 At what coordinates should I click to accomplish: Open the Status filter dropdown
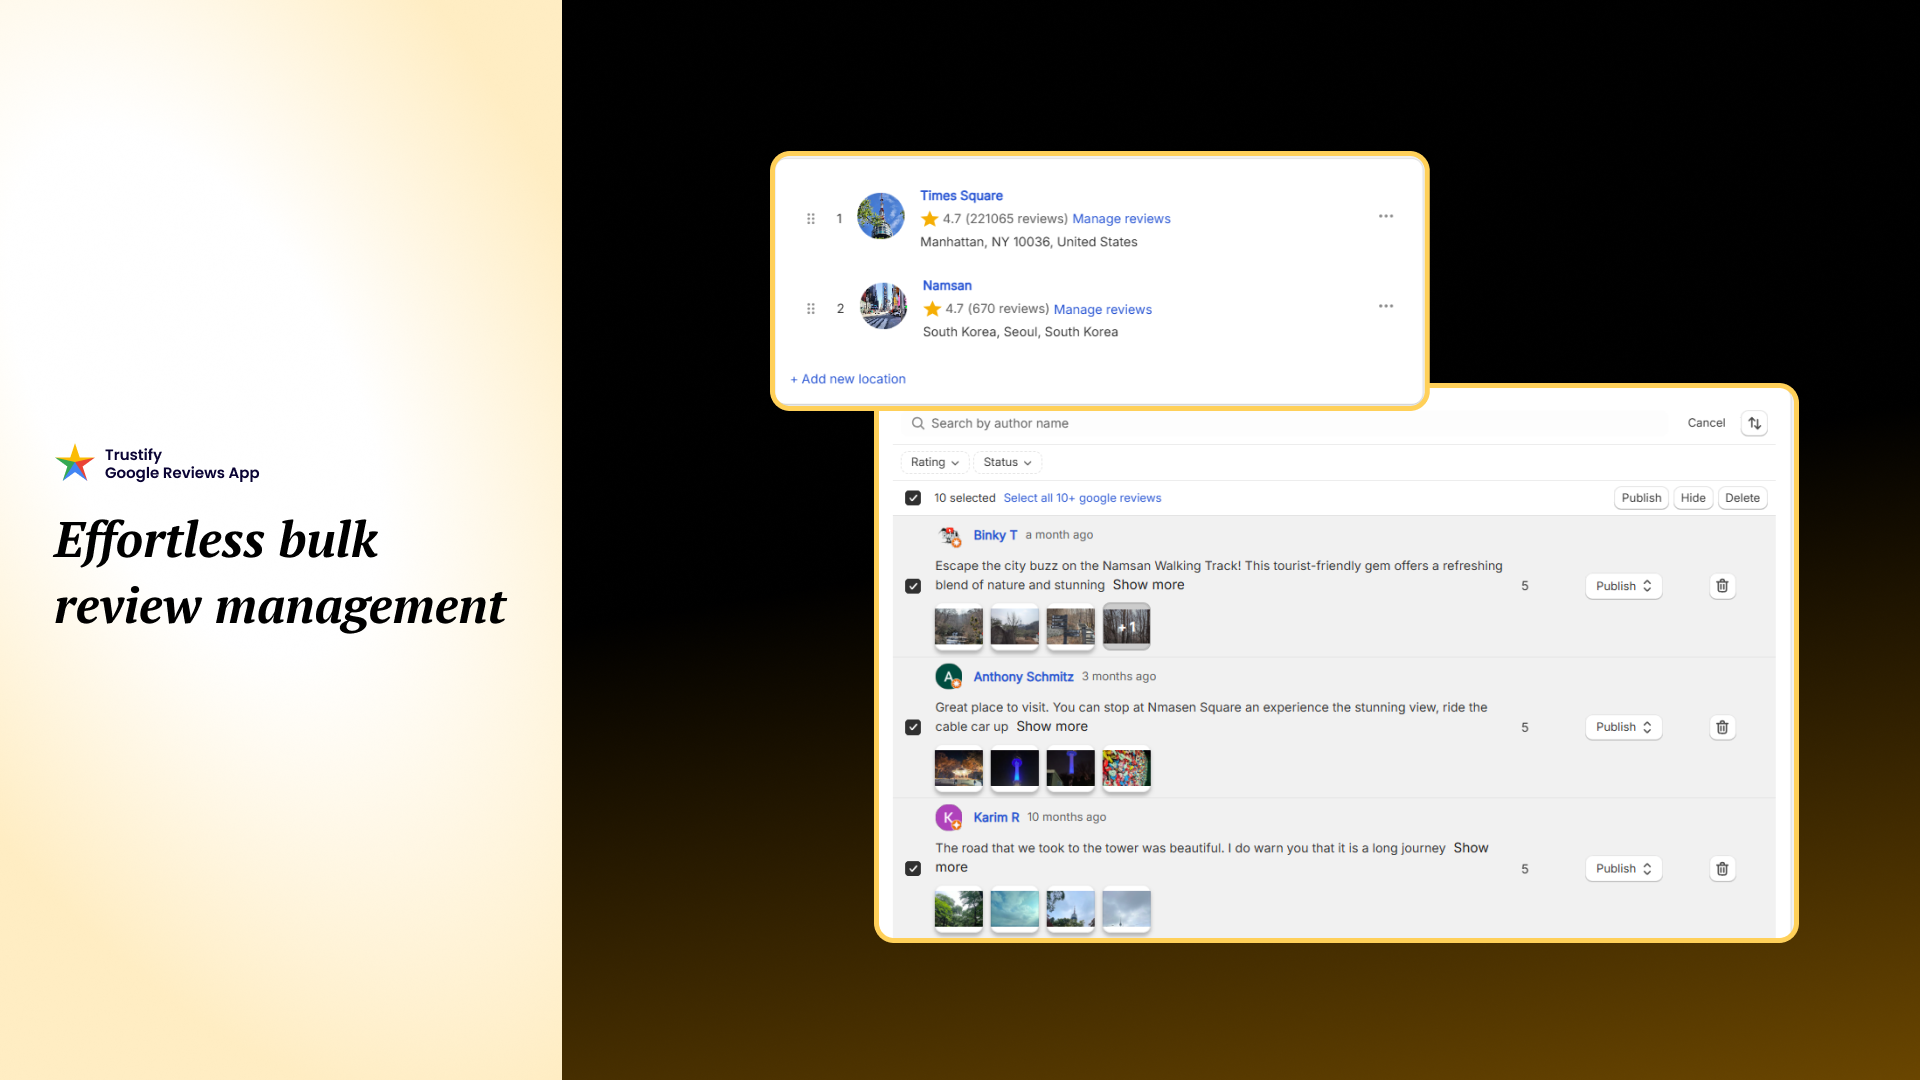[x=1007, y=462]
